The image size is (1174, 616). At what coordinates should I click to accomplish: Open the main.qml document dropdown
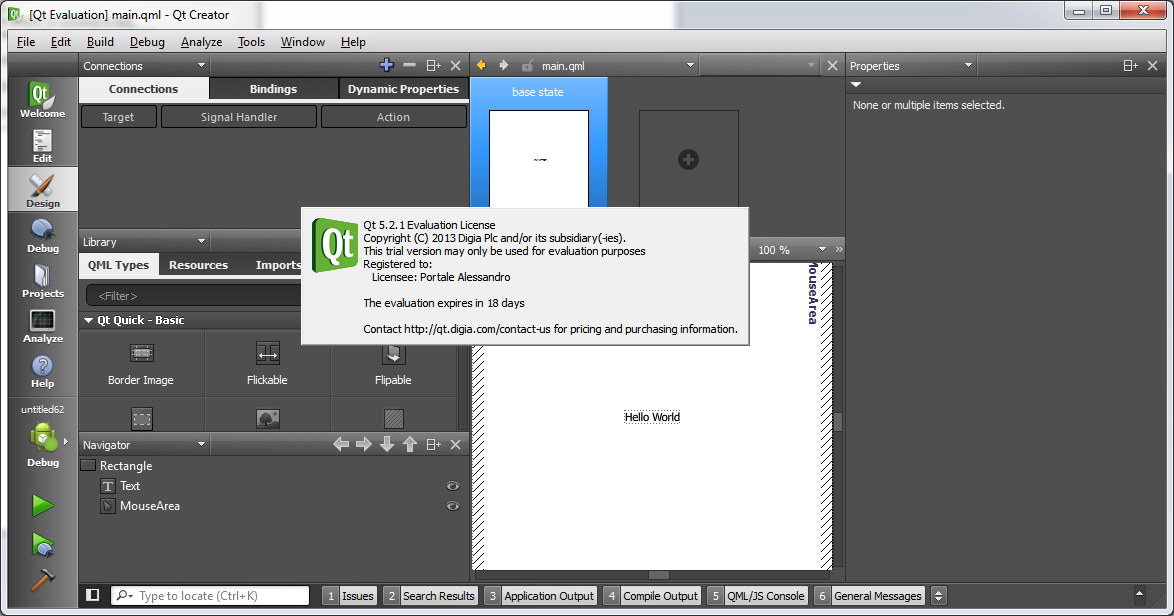pos(690,66)
